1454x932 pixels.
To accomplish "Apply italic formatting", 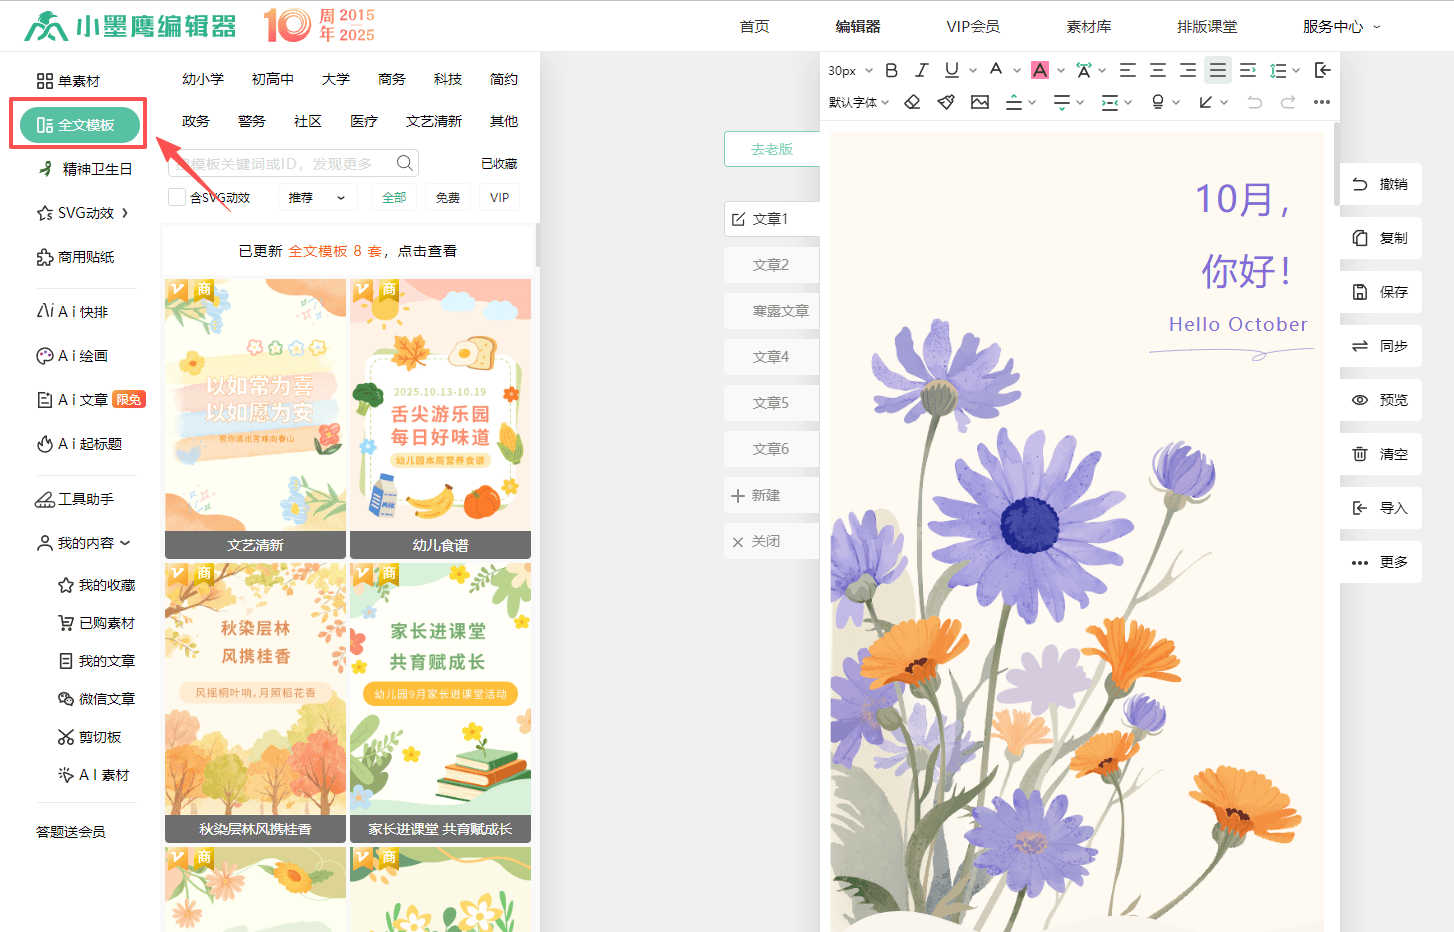I will coord(922,70).
